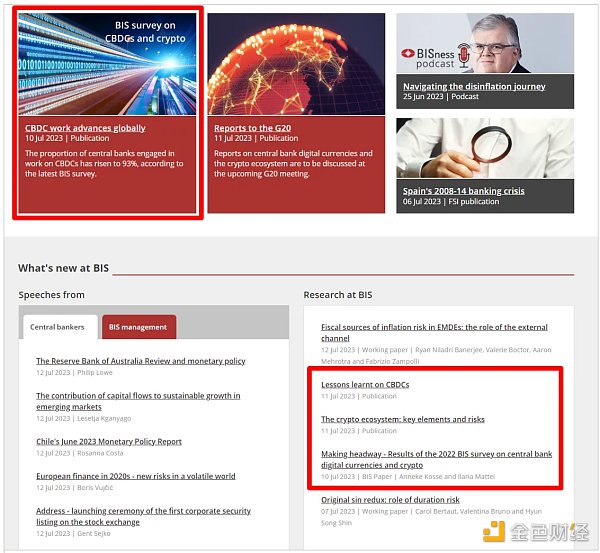Open the Reports to the G20 link
Viewport: 600px width, 553px height.
coord(252,128)
